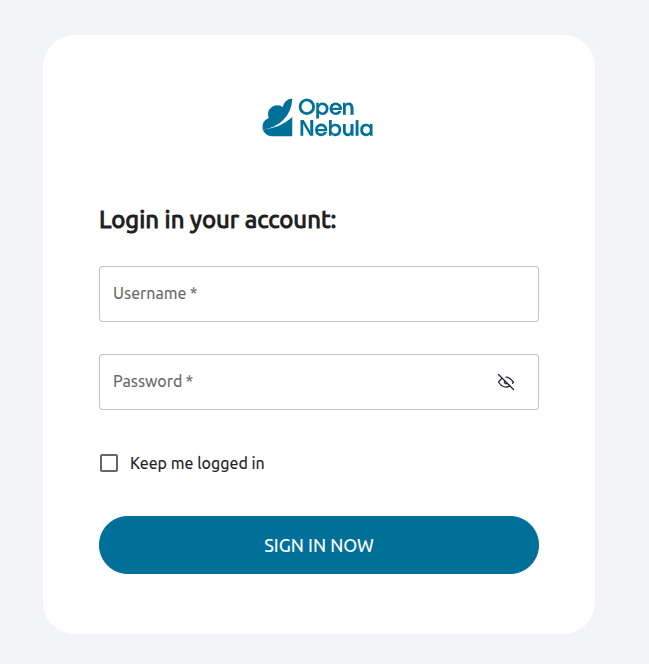Click the "SIGN IN NOW" button text
This screenshot has width=649, height=664.
(x=319, y=546)
